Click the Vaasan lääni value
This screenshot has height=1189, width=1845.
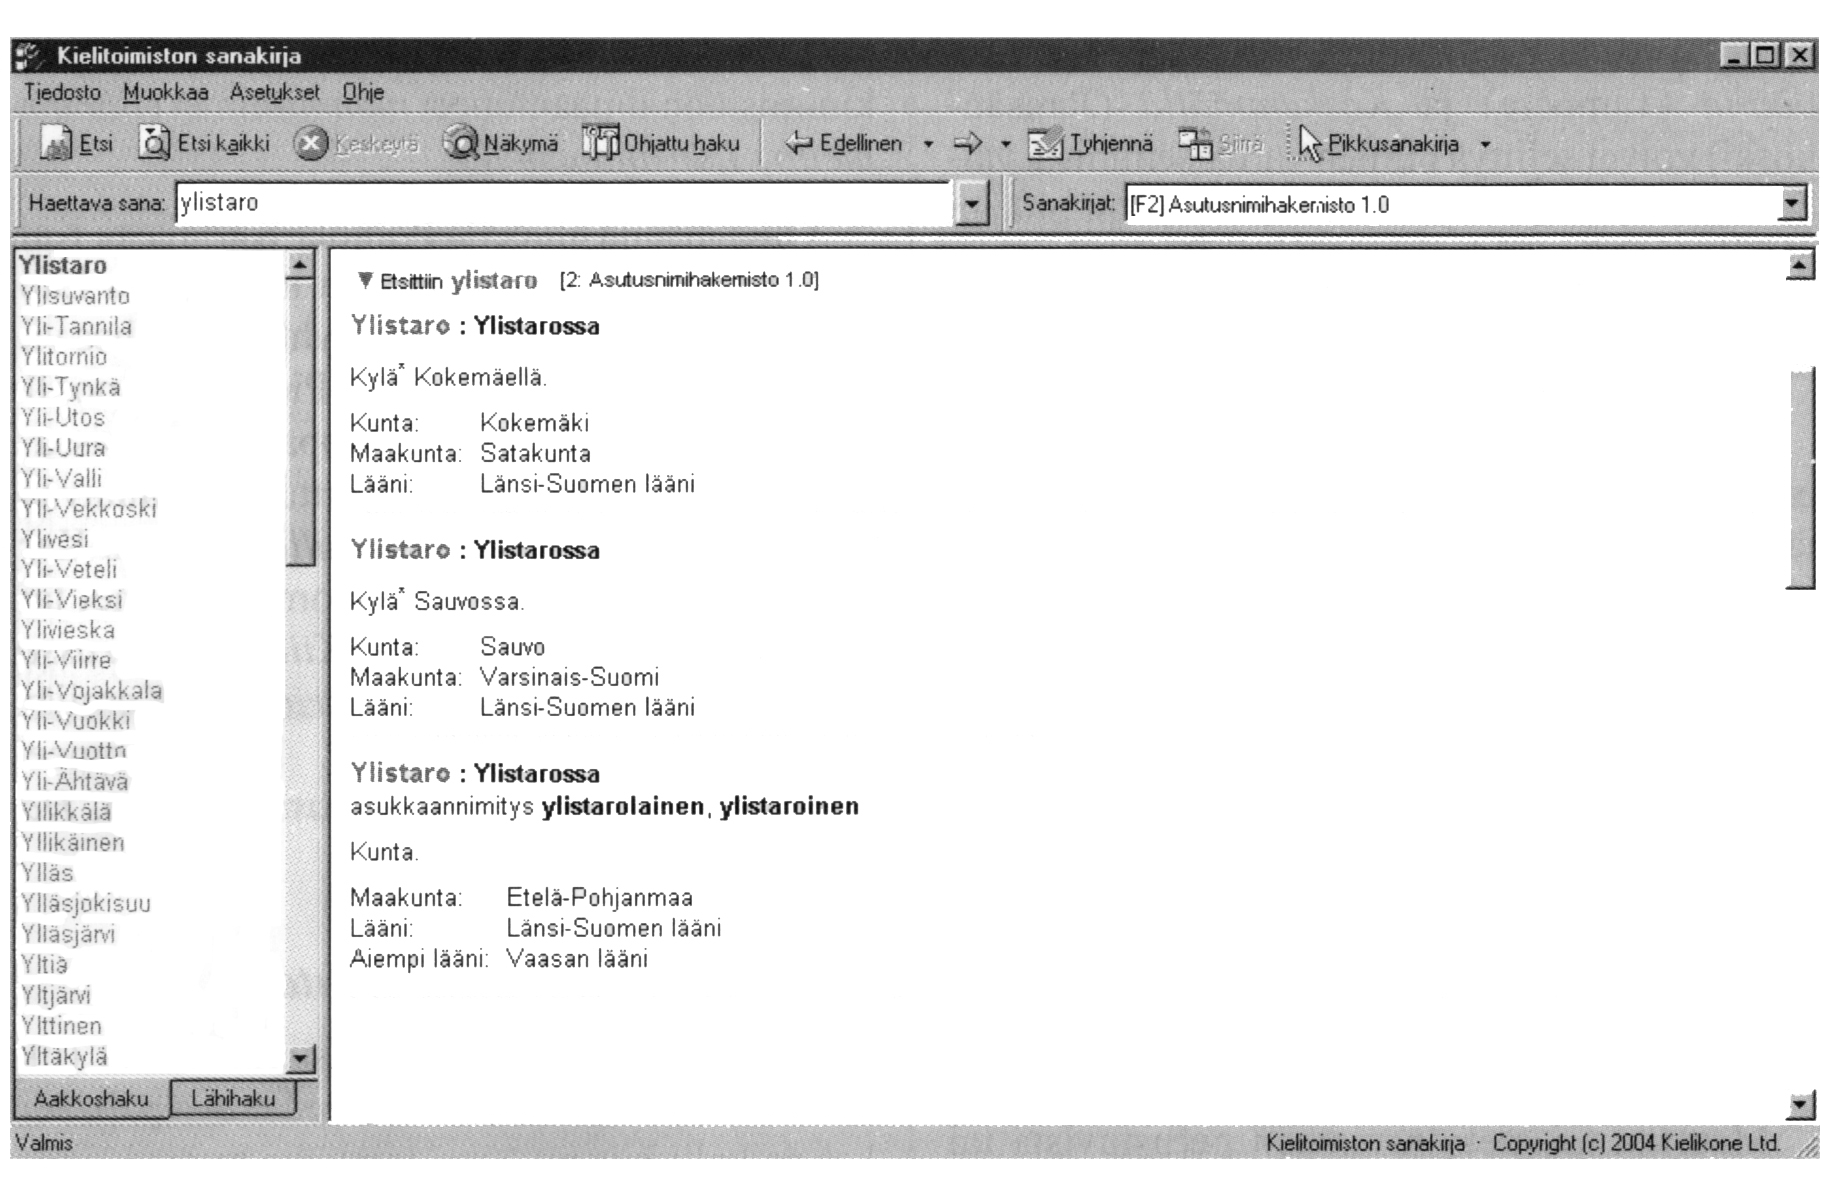577,959
